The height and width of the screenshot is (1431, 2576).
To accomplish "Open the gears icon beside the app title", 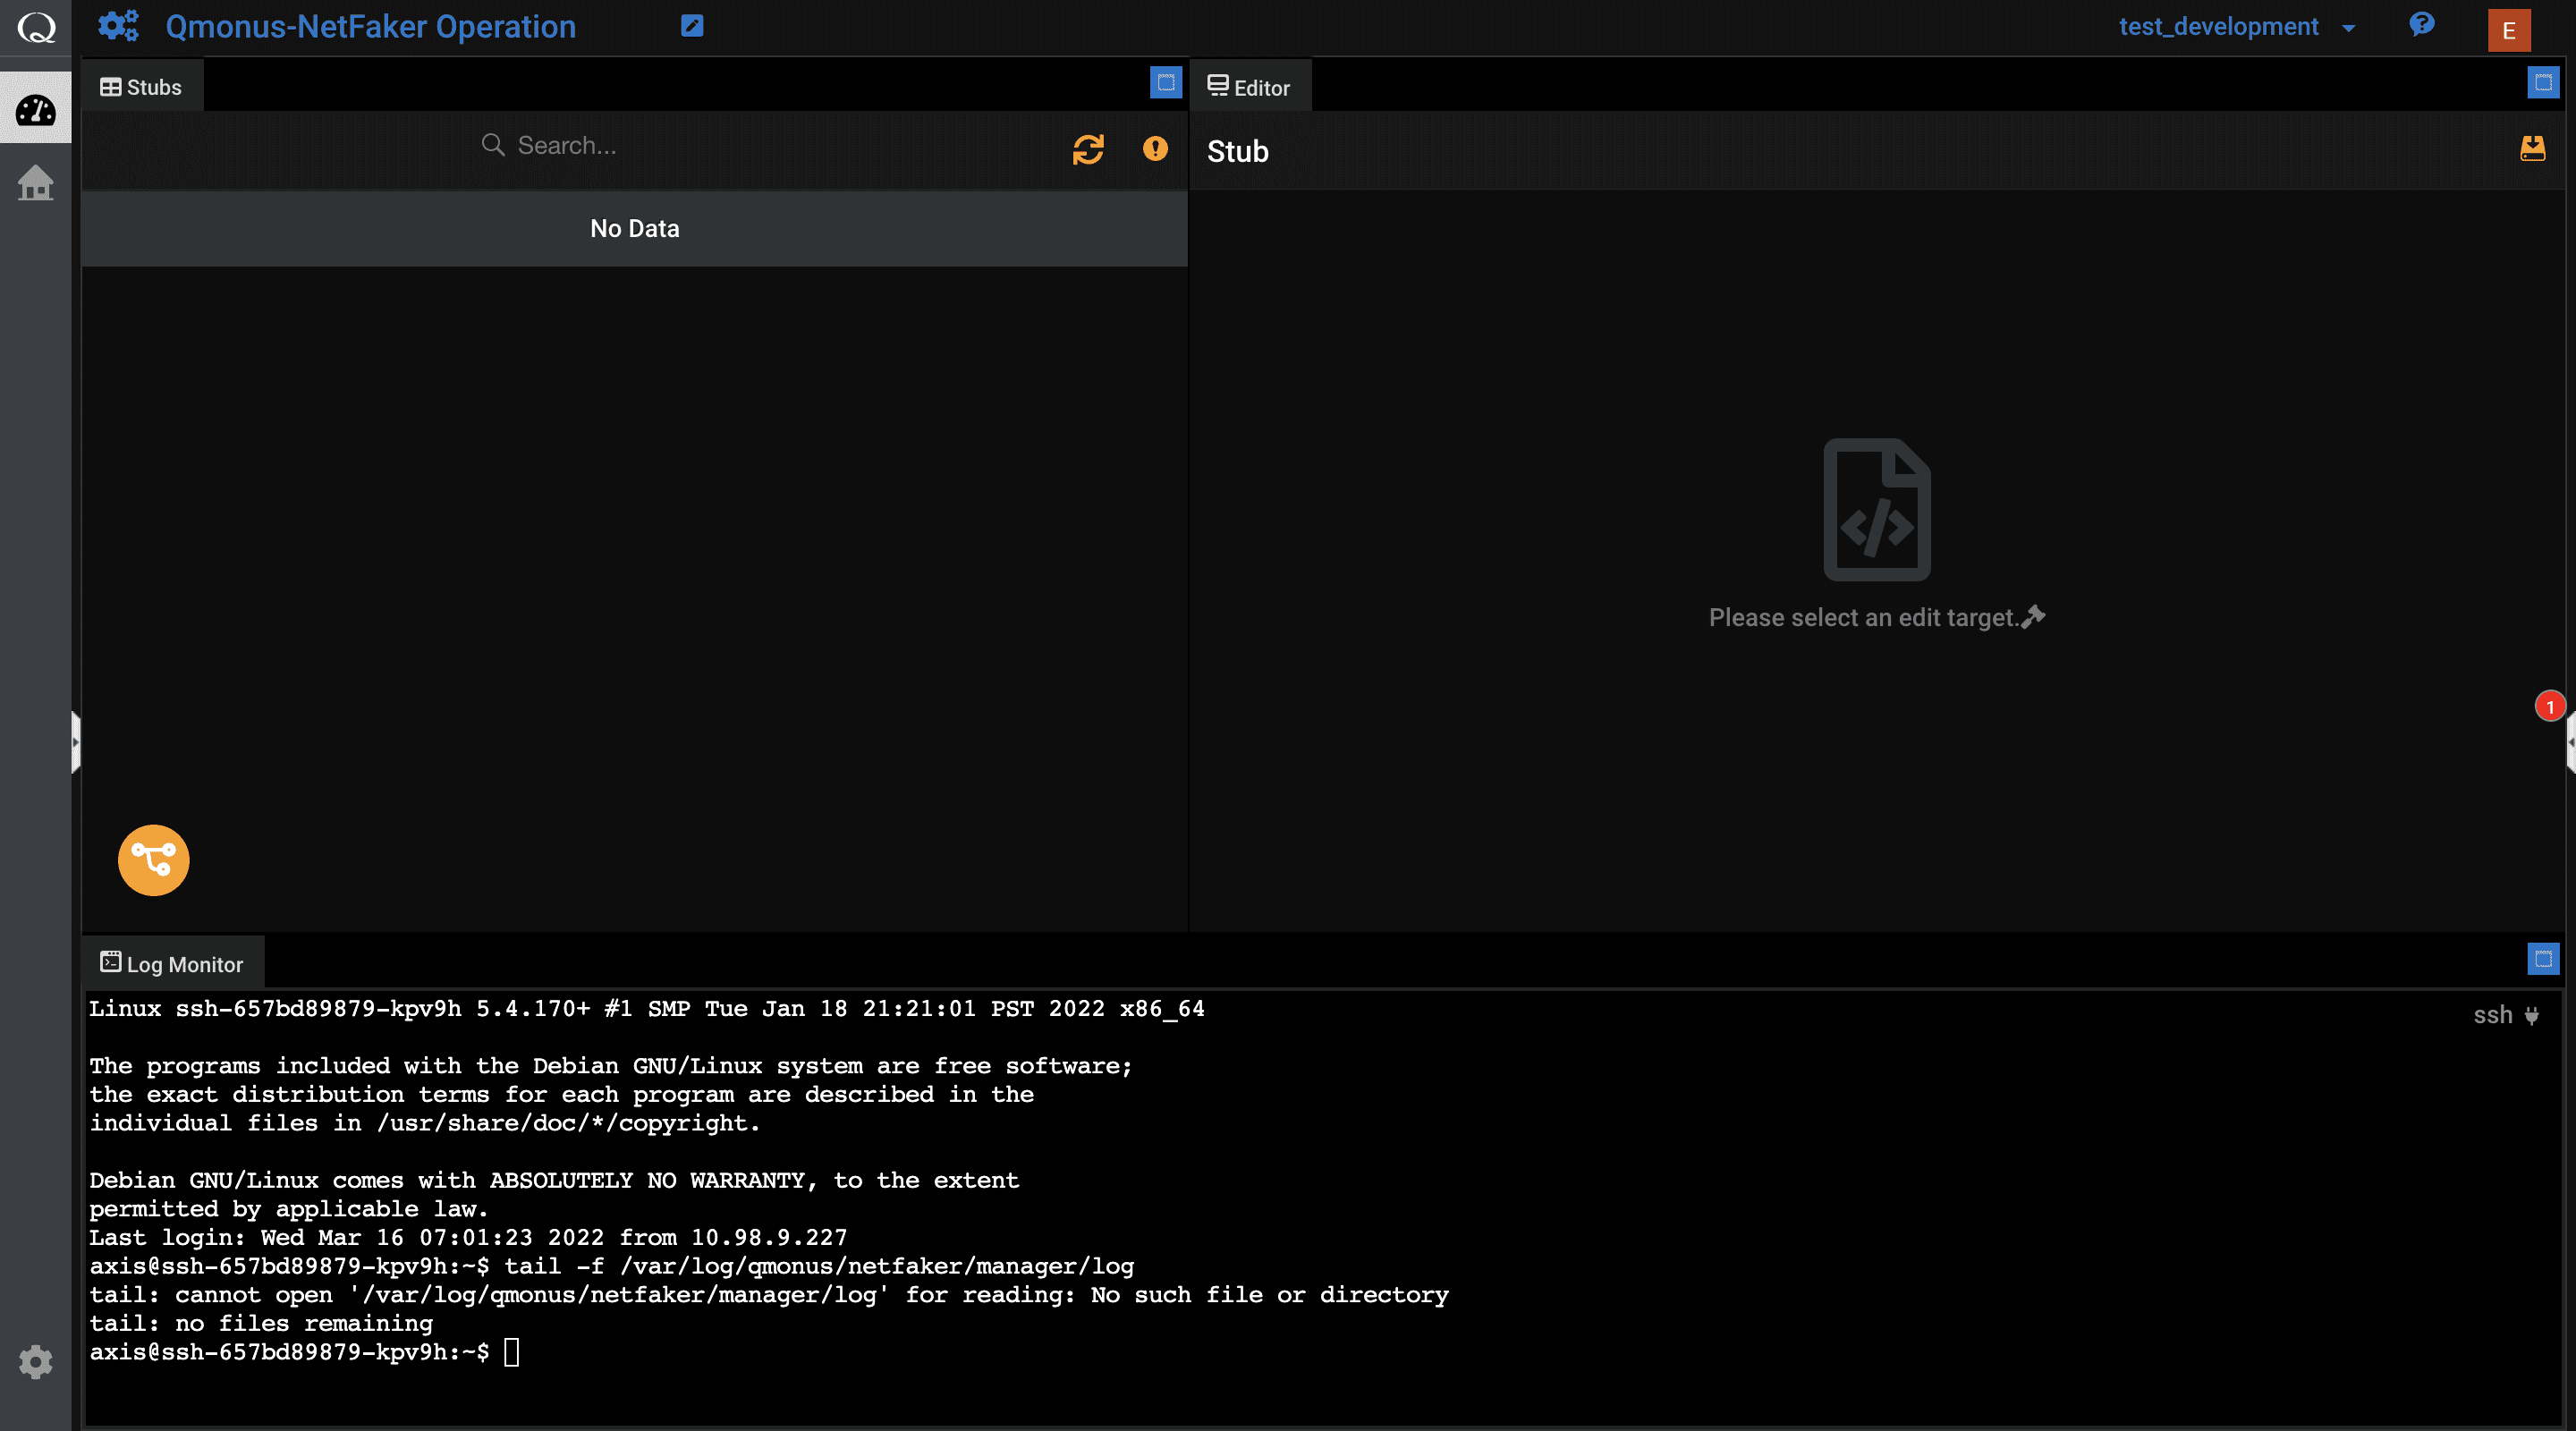I will pos(118,26).
